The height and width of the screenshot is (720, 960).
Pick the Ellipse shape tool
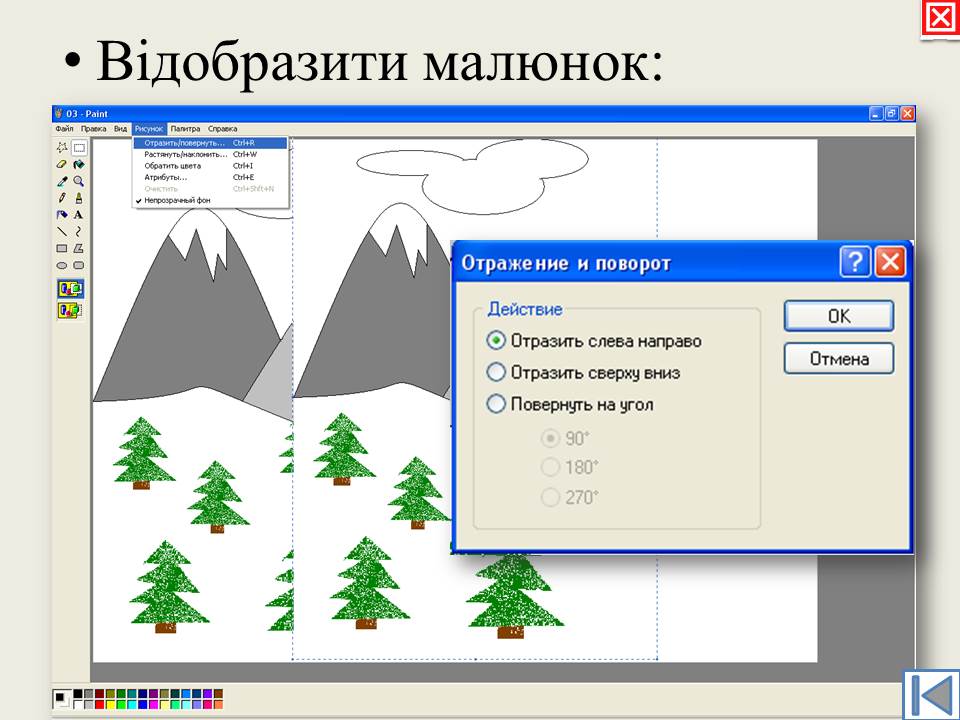point(62,266)
